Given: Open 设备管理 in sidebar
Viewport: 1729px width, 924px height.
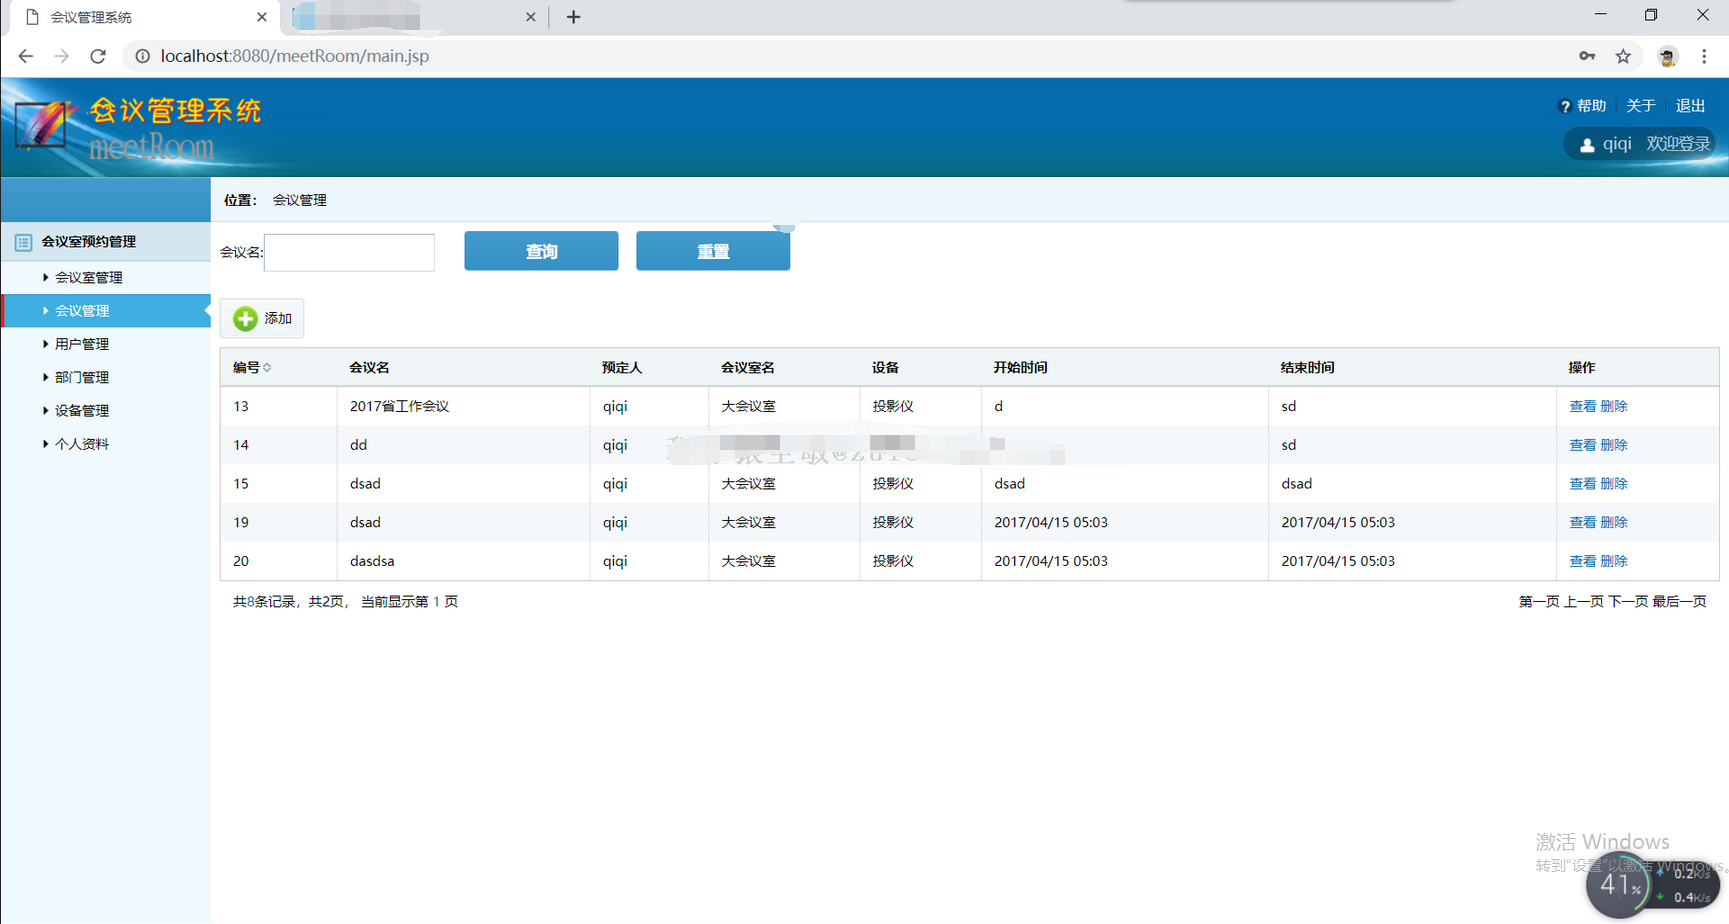Looking at the screenshot, I should 82,411.
